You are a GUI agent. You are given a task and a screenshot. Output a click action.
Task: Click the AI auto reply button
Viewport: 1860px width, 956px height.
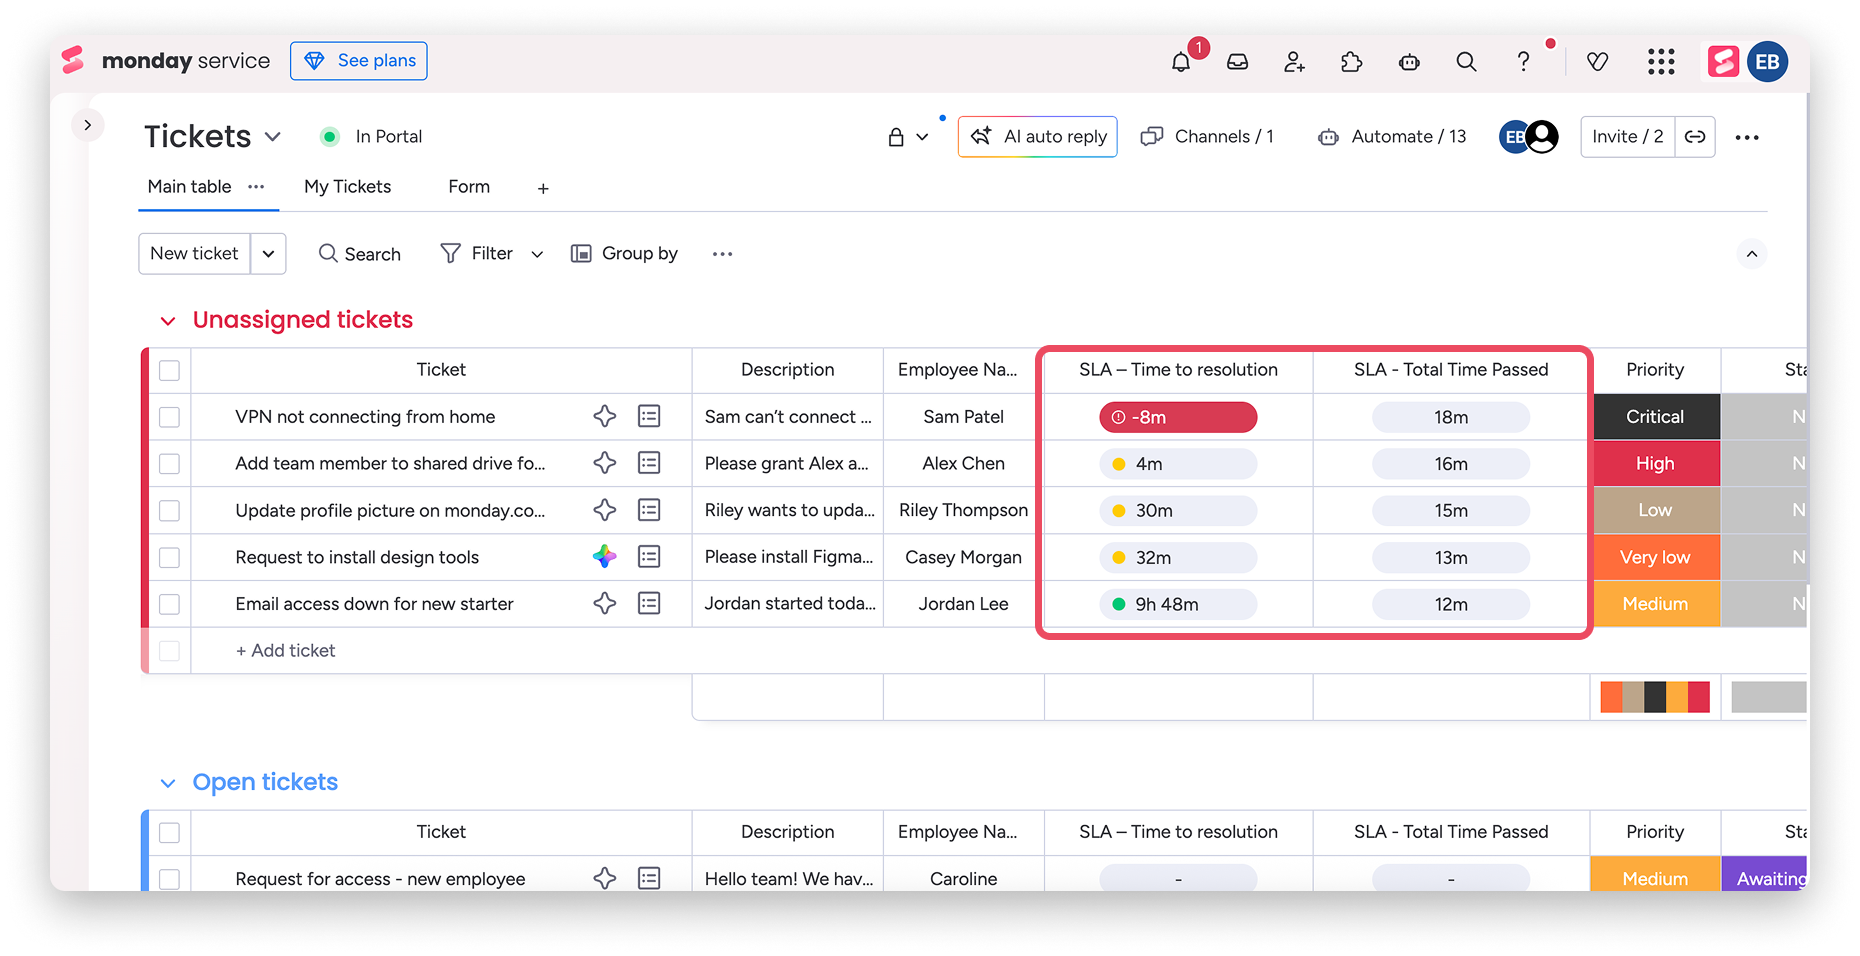click(x=1037, y=137)
